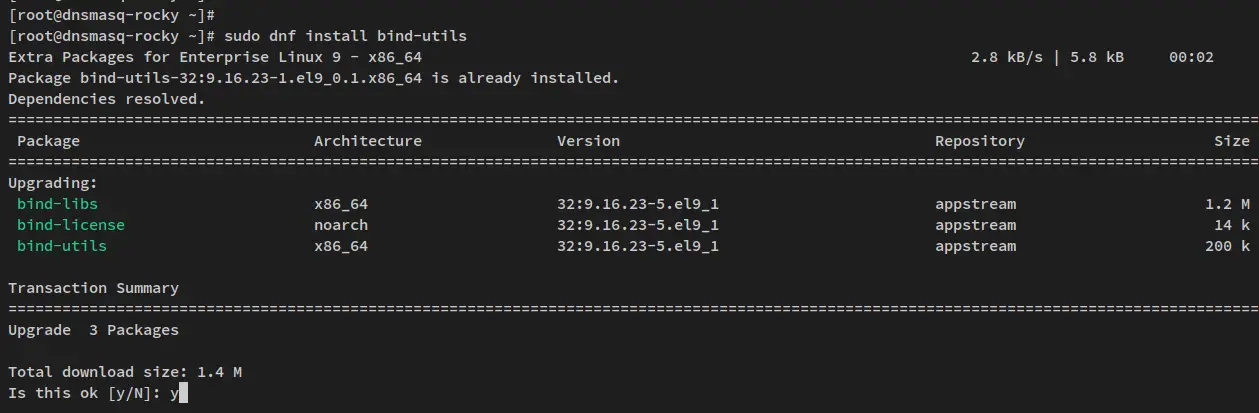Click the 'Transaction Summary' heading
Viewport: 1259px width, 413px height.
tap(93, 288)
